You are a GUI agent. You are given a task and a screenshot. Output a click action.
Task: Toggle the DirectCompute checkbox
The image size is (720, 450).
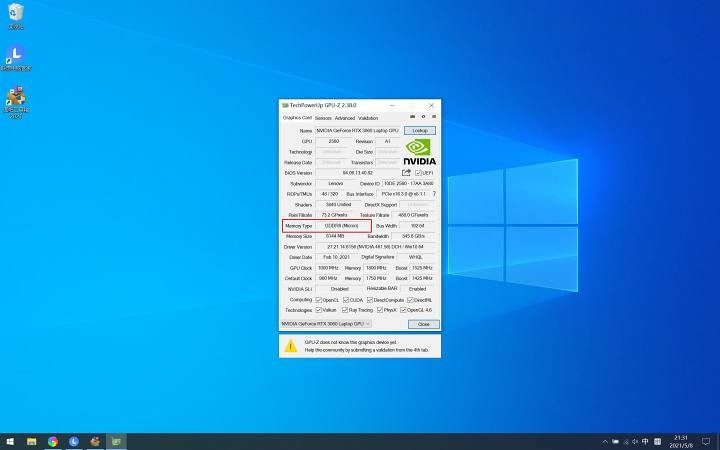[370, 300]
